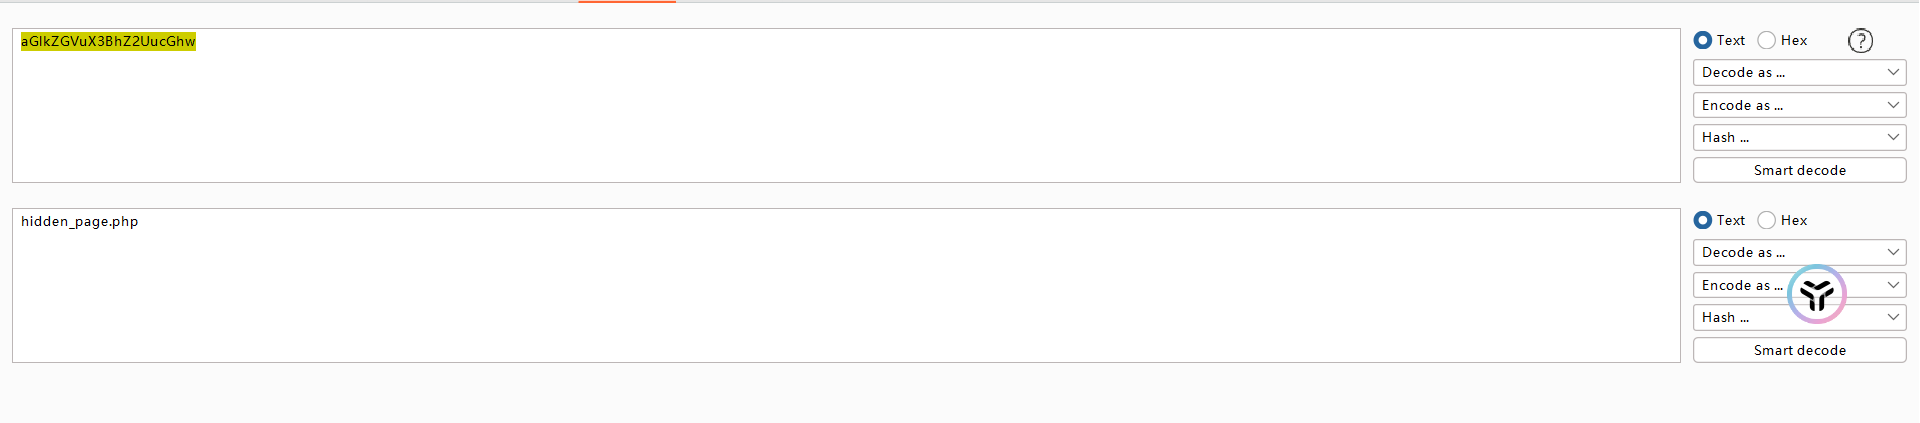Open the top panel's "Hash" dropdown

[x=1799, y=138]
